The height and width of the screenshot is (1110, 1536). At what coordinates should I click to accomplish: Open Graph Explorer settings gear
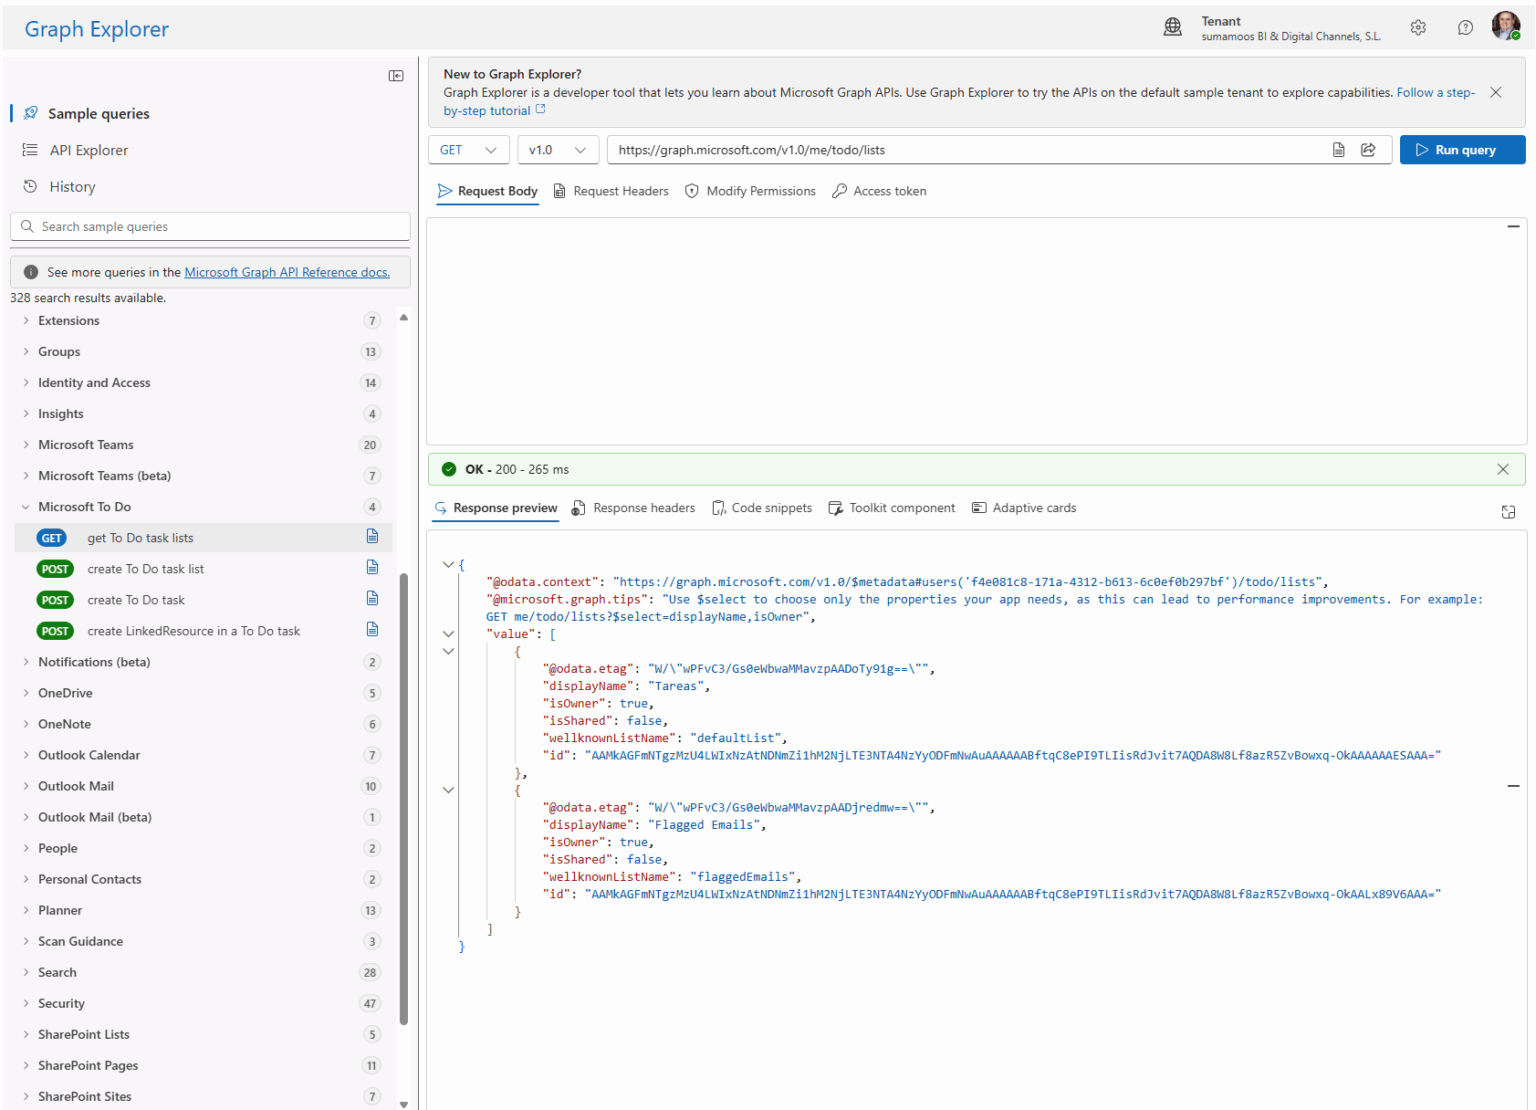tap(1418, 27)
